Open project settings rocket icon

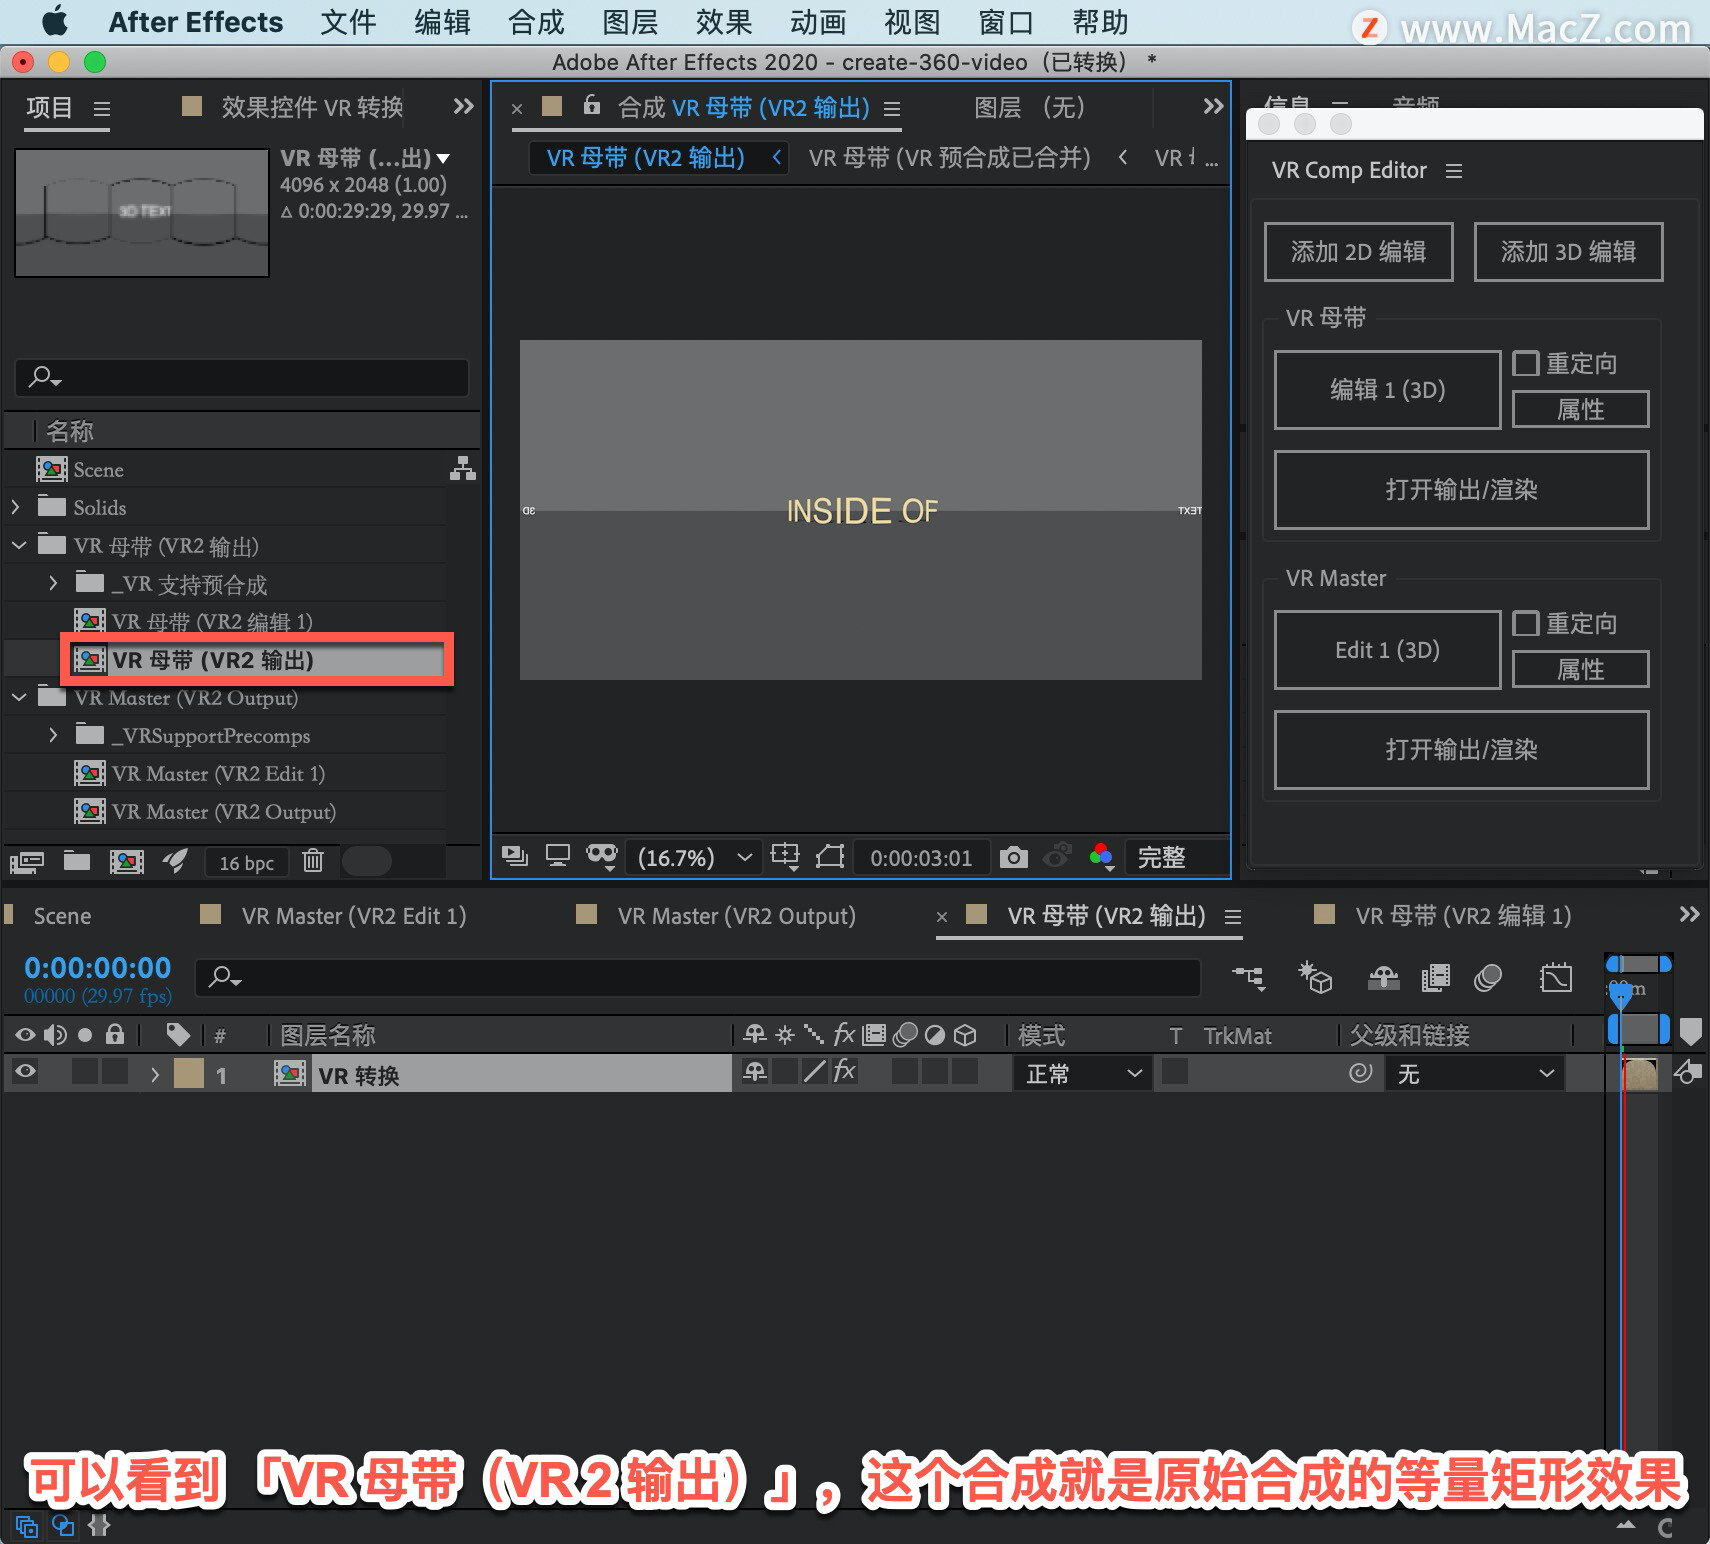click(175, 861)
